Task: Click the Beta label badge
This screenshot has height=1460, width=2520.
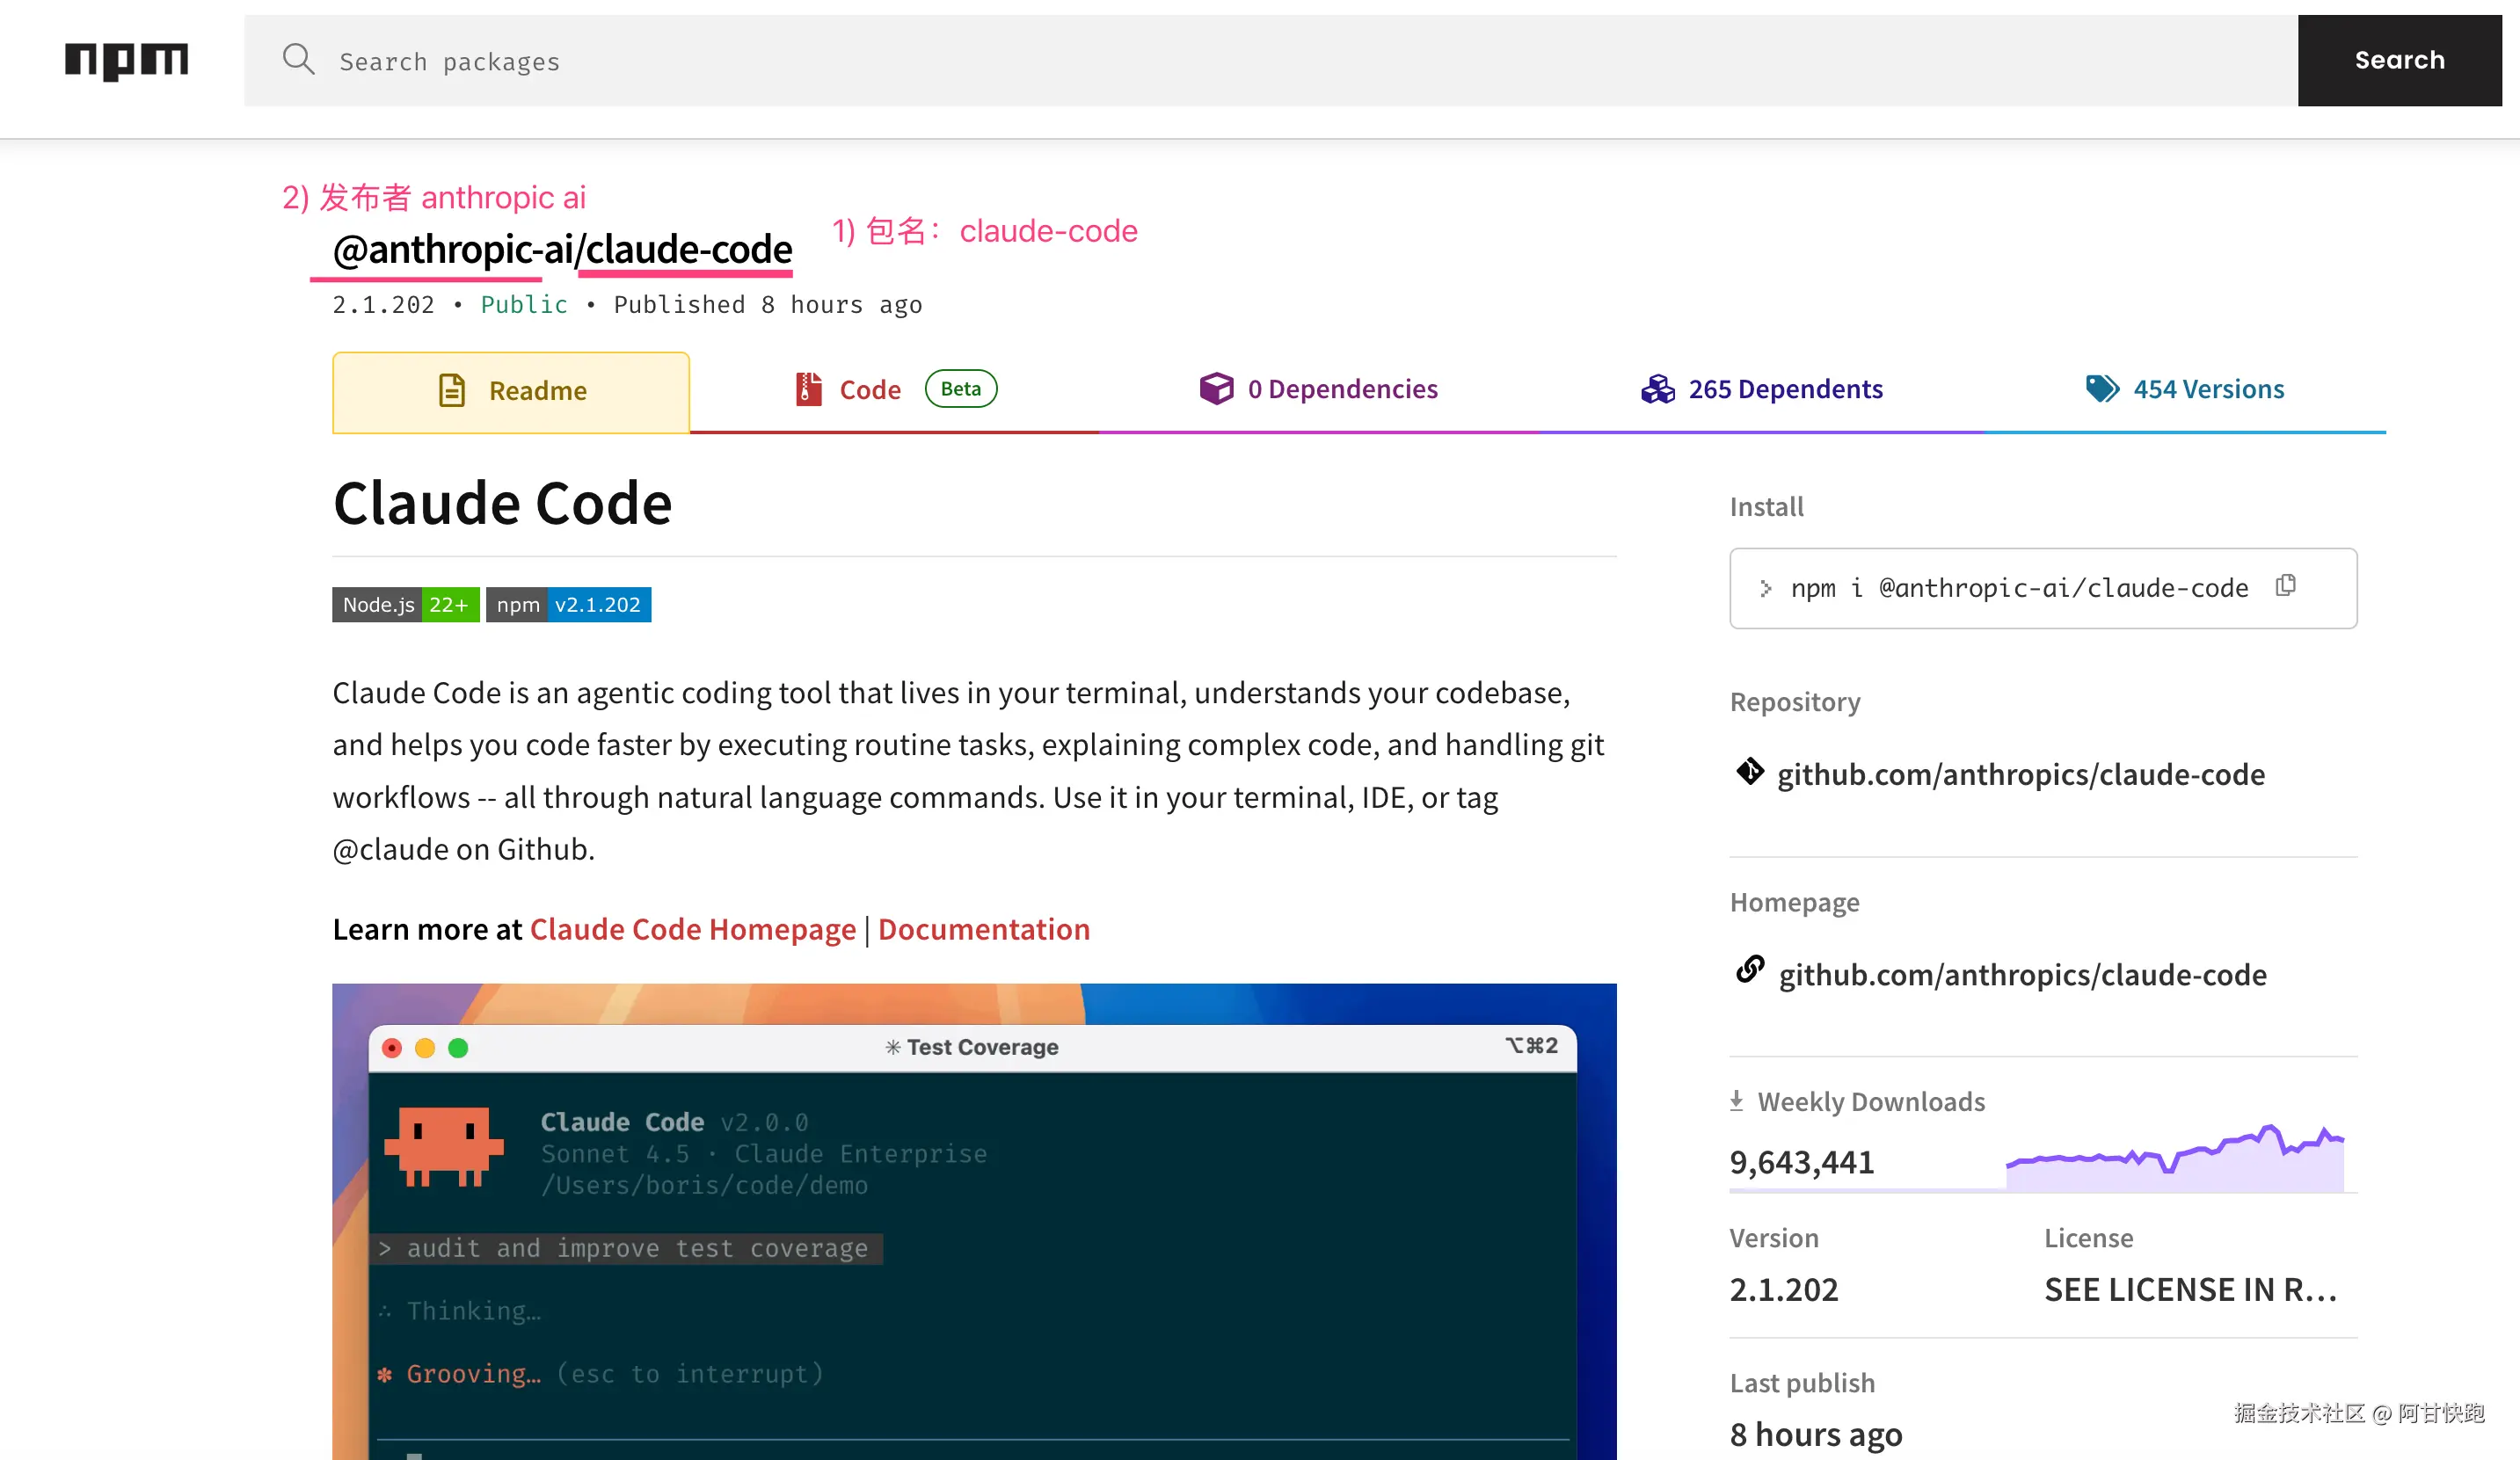Action: pyautogui.click(x=960, y=389)
